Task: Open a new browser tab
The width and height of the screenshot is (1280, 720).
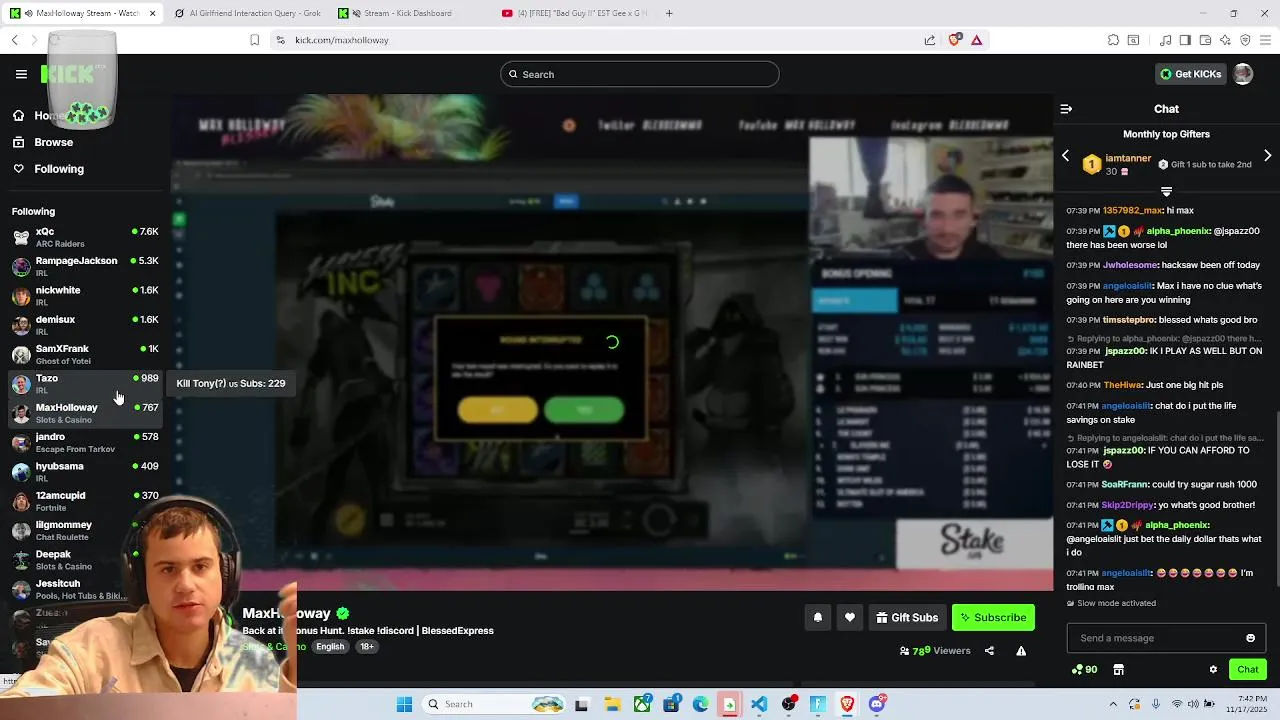Action: (669, 13)
